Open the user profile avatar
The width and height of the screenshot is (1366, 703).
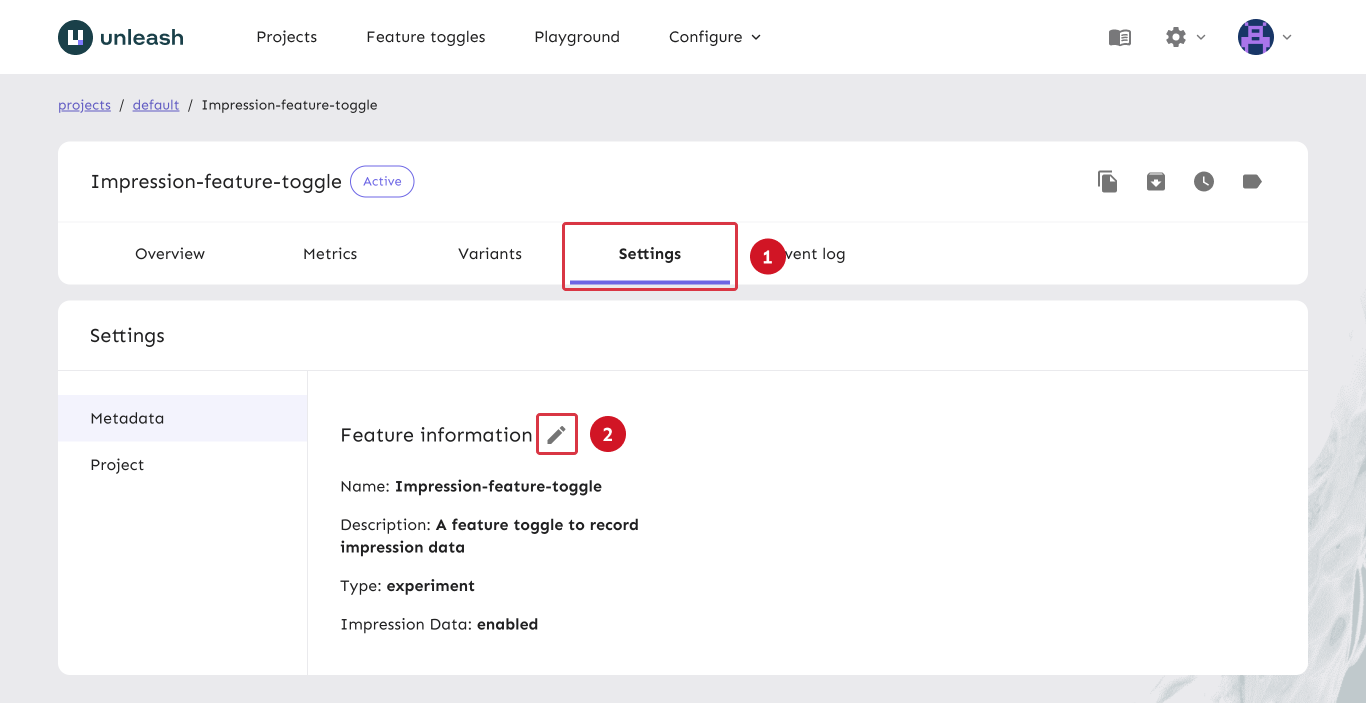[1255, 37]
